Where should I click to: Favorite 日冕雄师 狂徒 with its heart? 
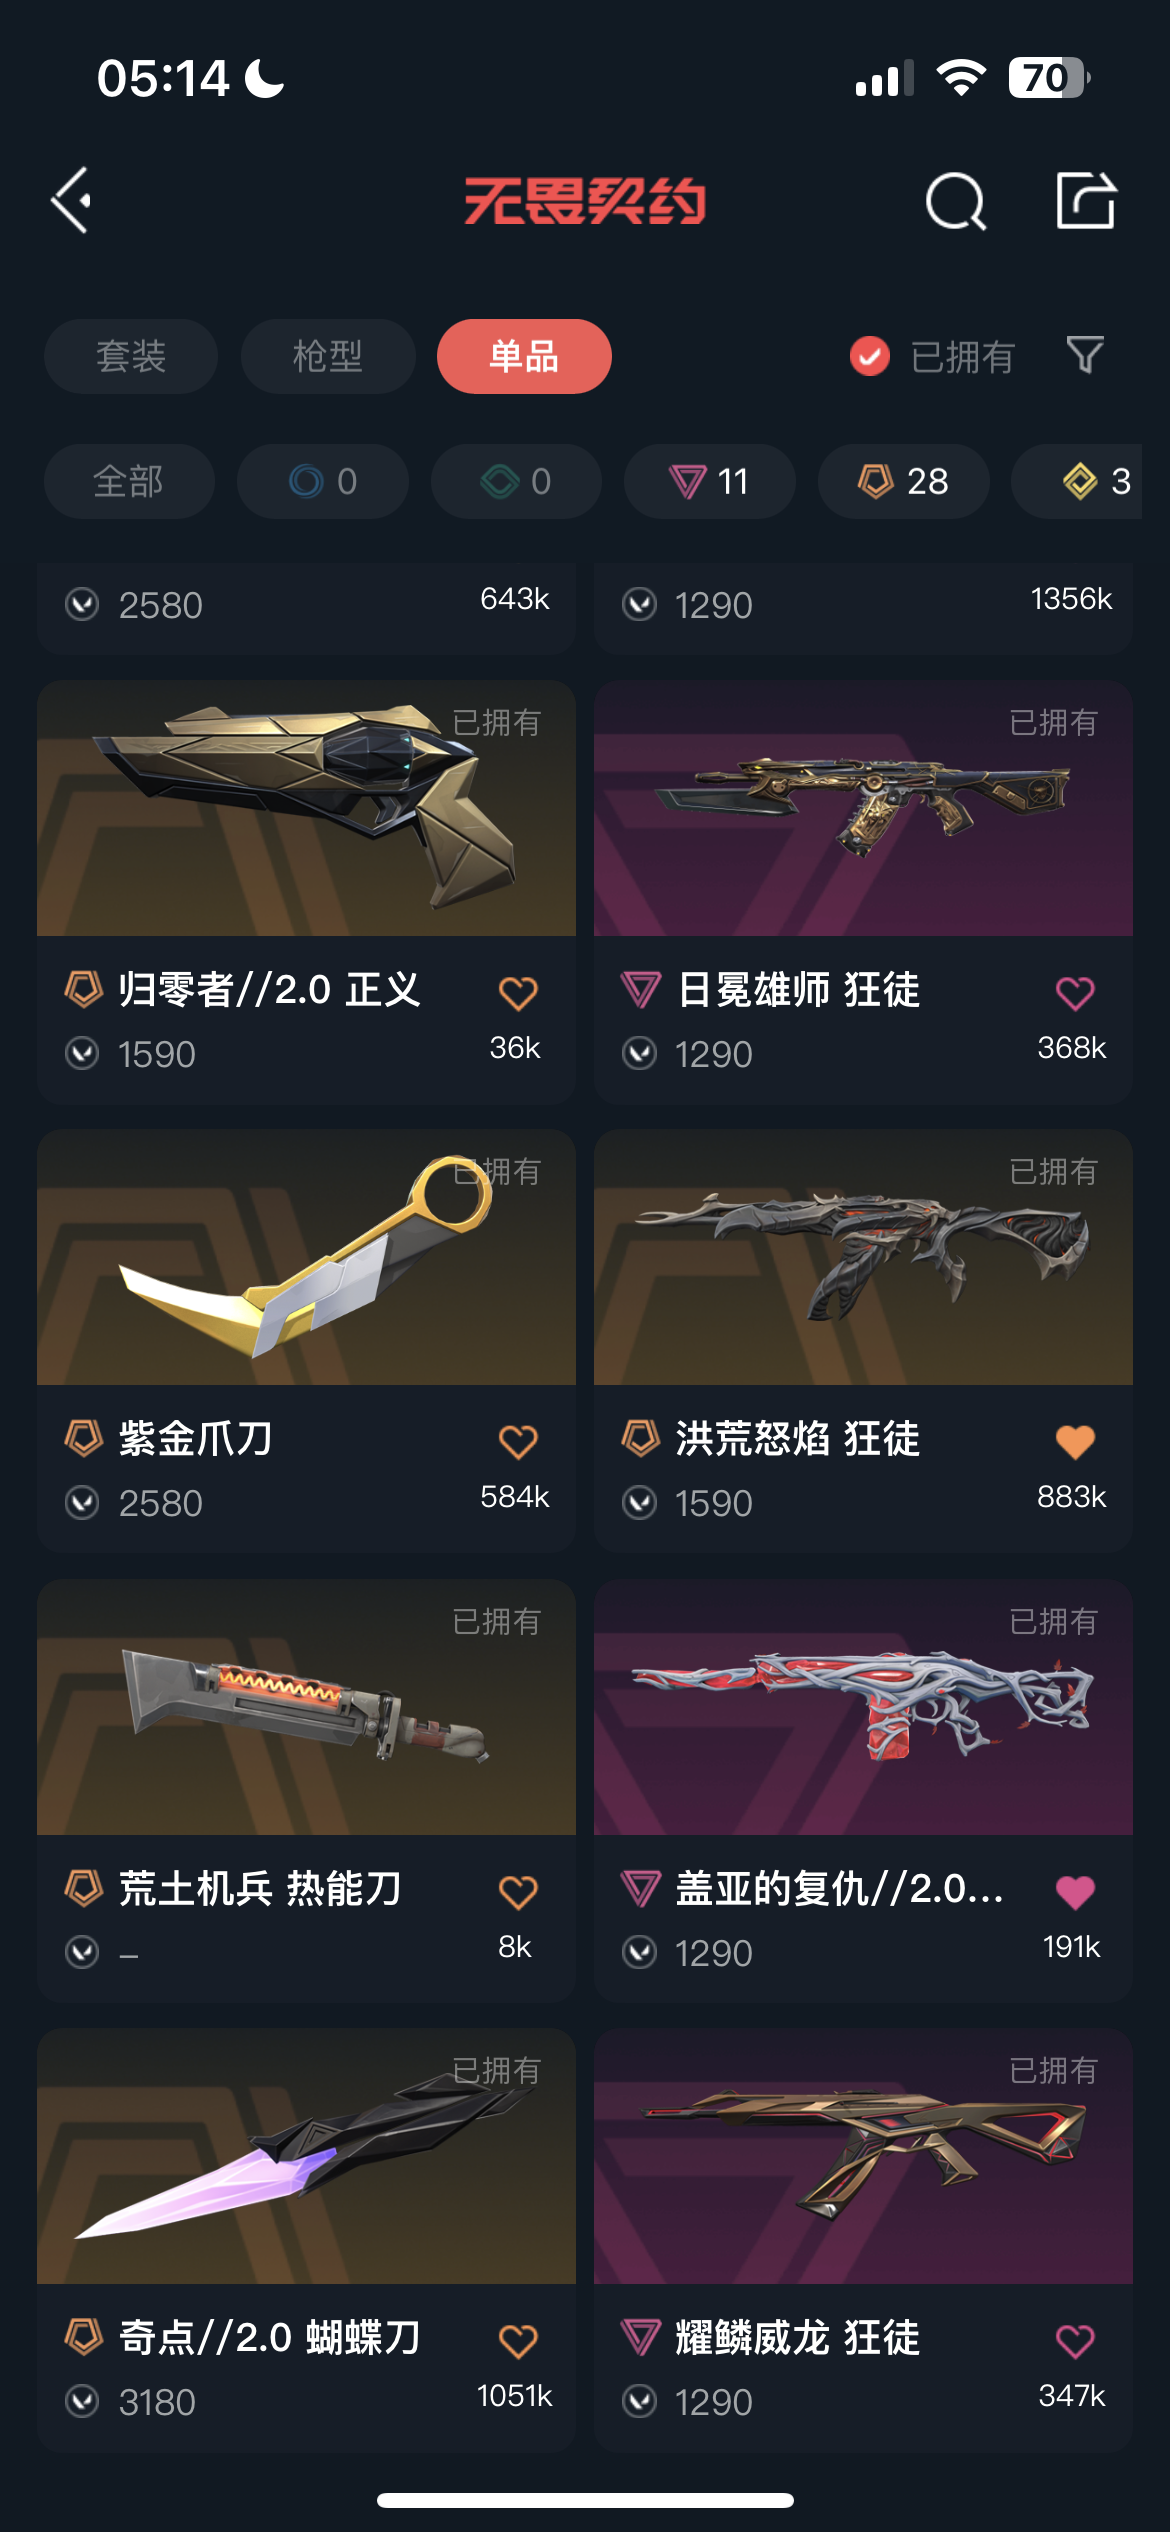(x=1075, y=993)
